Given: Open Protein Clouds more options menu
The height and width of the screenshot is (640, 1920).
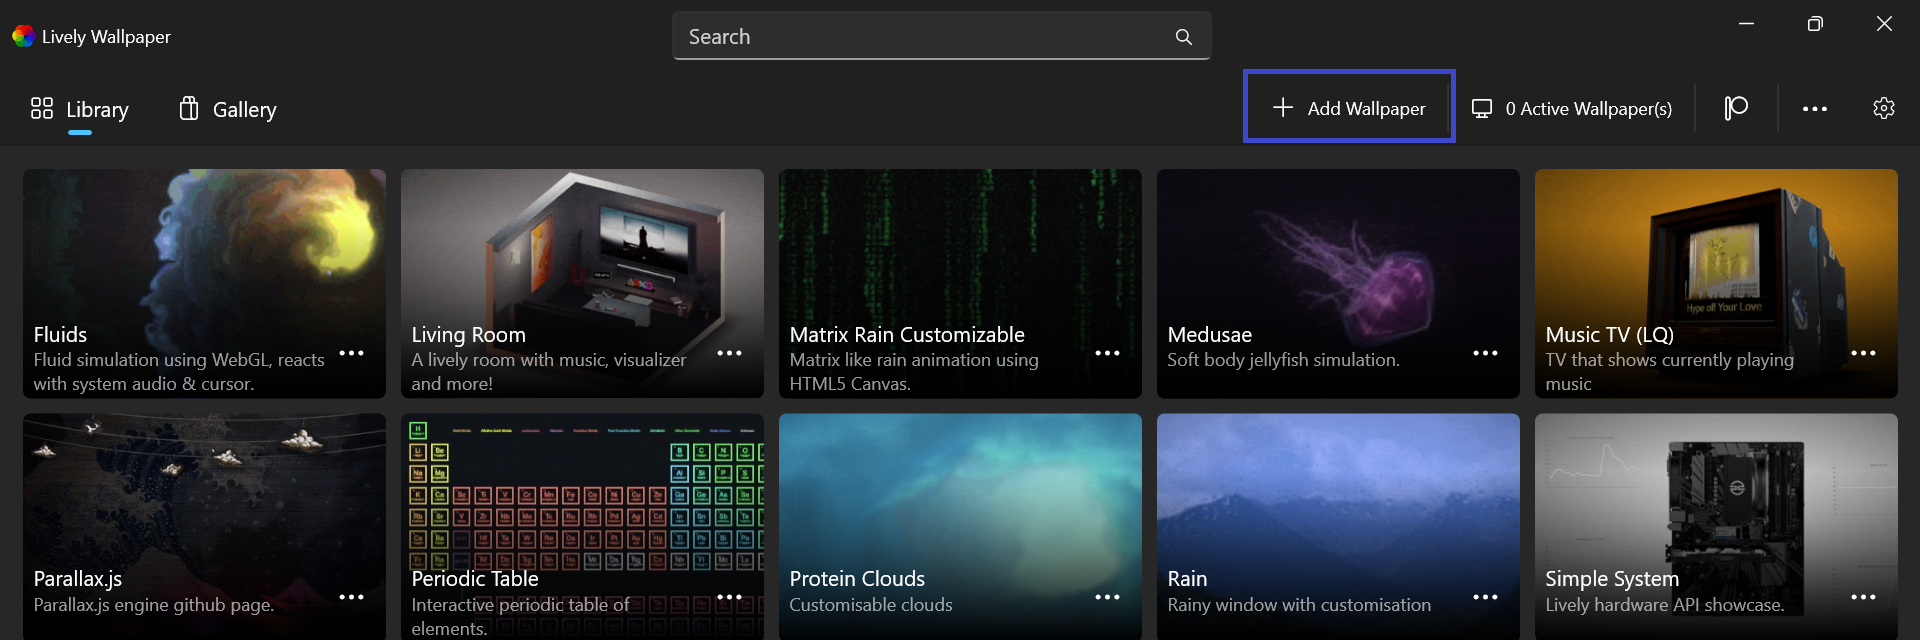Looking at the screenshot, I should pyautogui.click(x=1107, y=597).
